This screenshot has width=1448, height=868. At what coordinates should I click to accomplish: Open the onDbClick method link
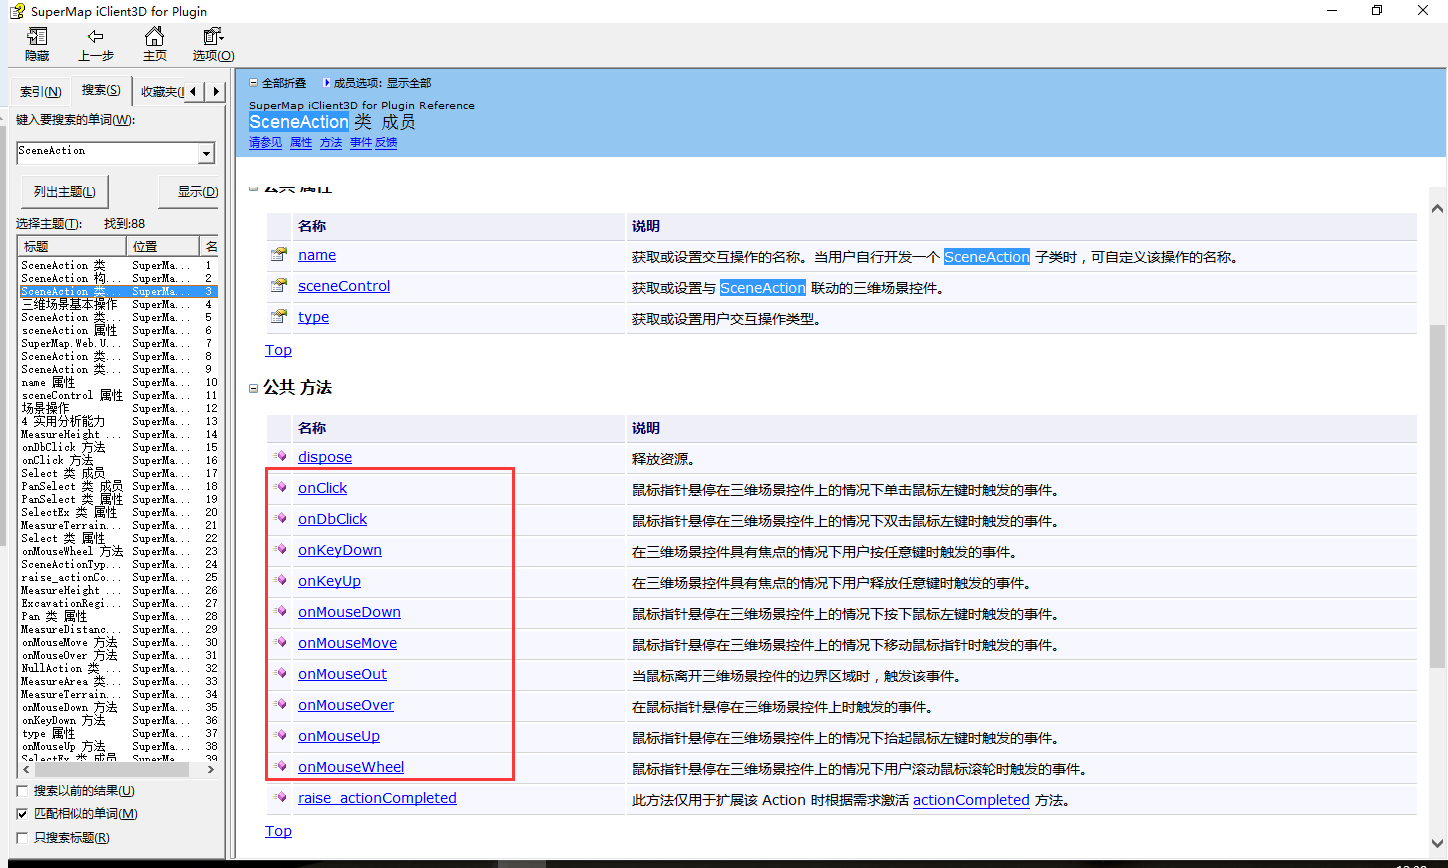(x=333, y=519)
